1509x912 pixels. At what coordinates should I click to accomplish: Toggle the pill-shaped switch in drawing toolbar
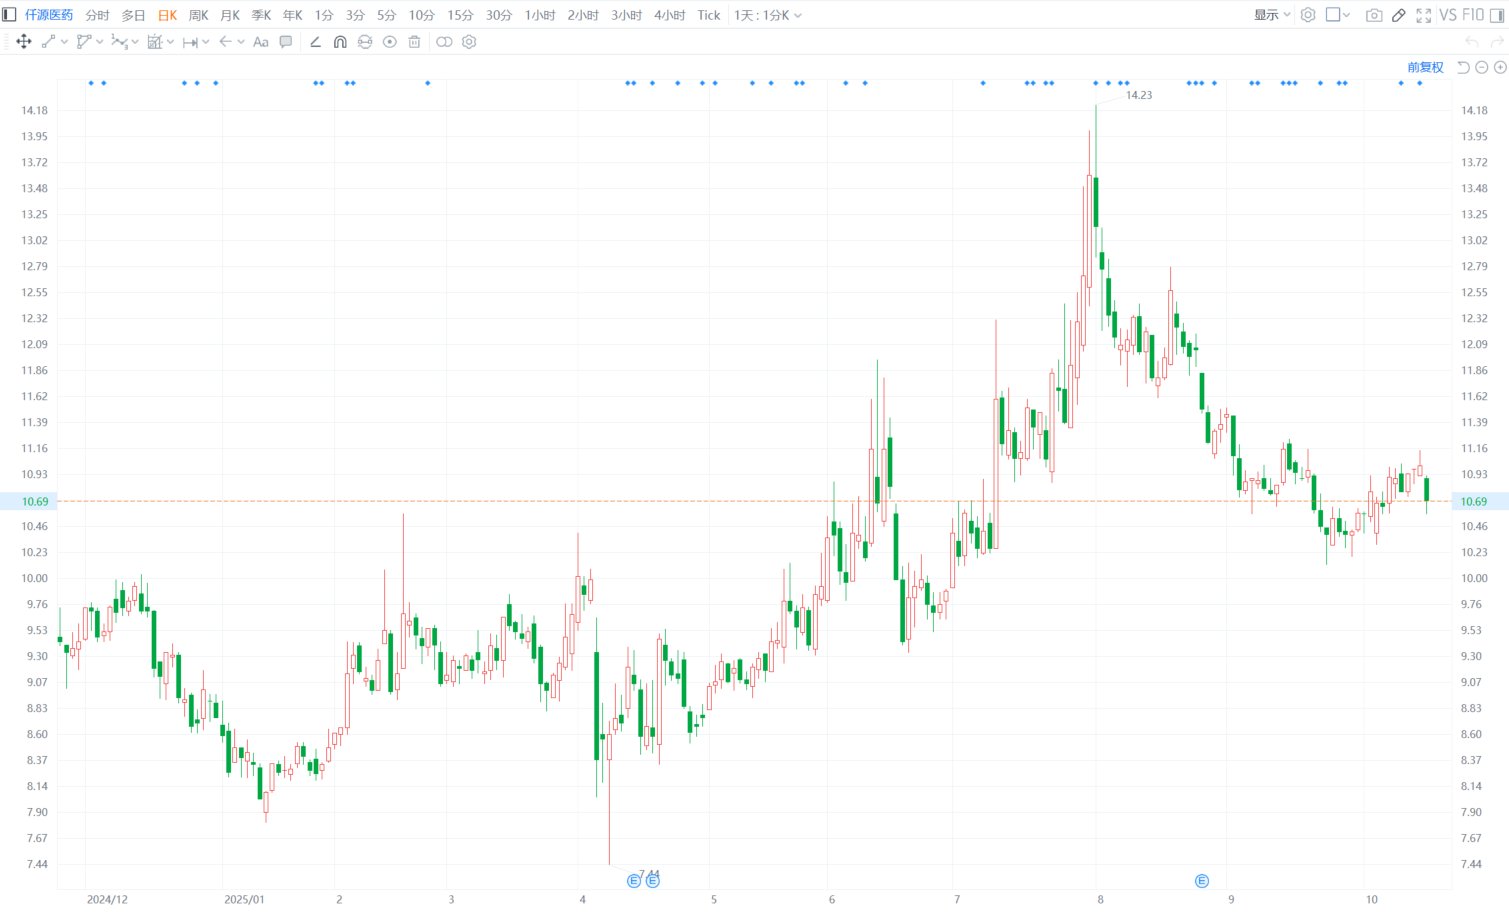(x=444, y=42)
